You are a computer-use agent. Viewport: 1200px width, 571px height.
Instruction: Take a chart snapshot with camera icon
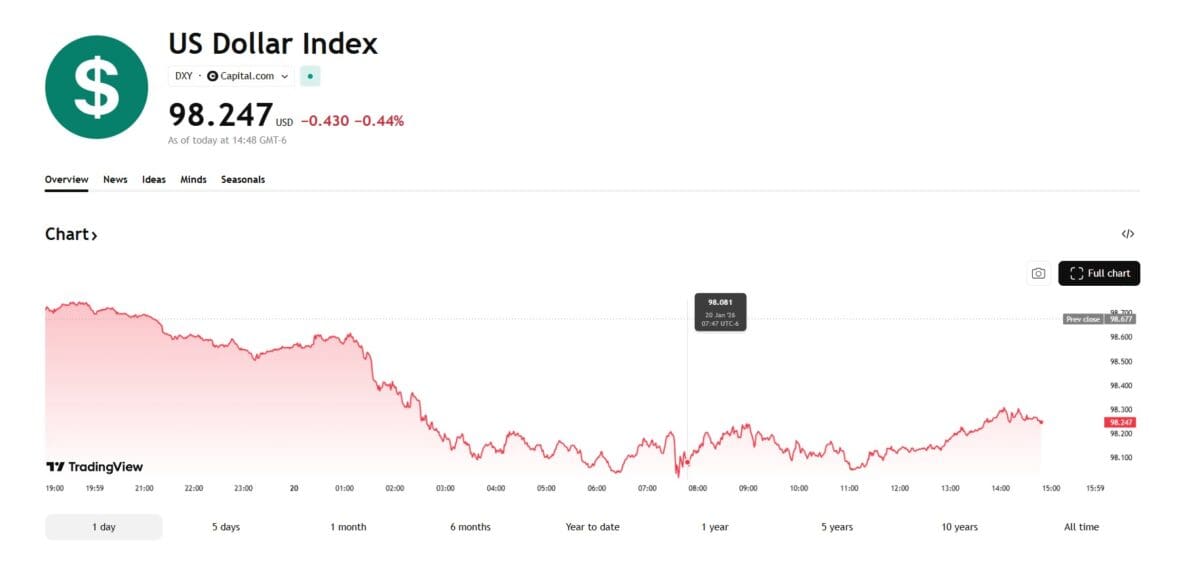(1038, 273)
